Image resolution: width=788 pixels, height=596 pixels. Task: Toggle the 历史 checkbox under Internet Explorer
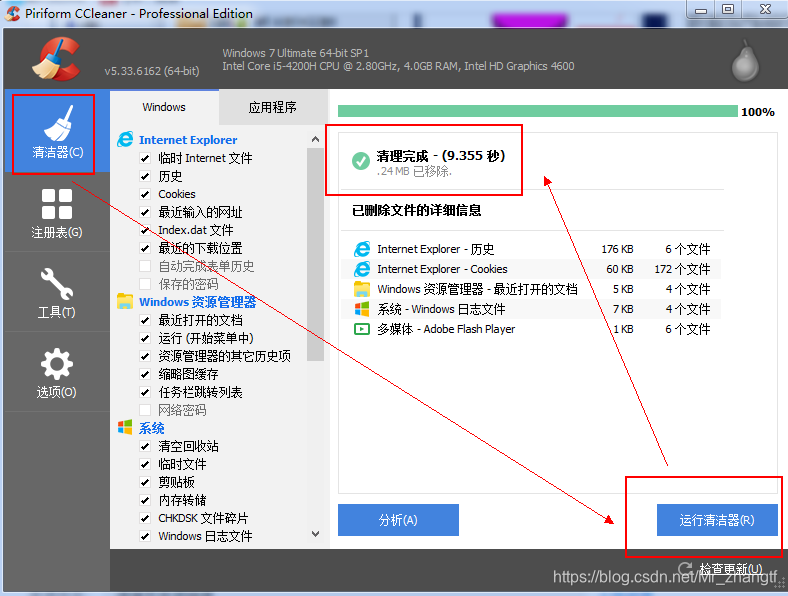point(145,176)
